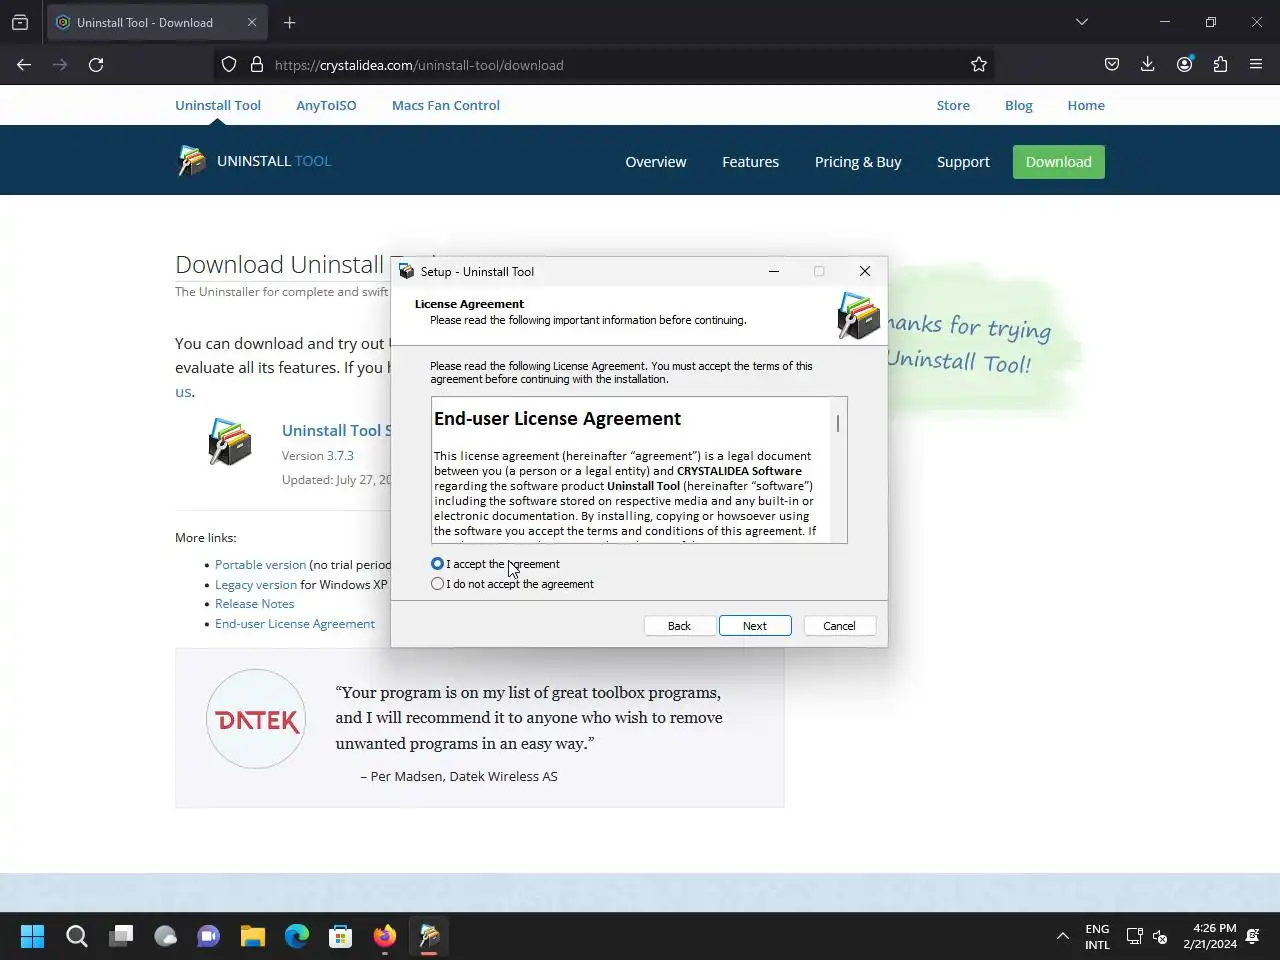Click the Setup dialog title bar icon

pyautogui.click(x=406, y=271)
